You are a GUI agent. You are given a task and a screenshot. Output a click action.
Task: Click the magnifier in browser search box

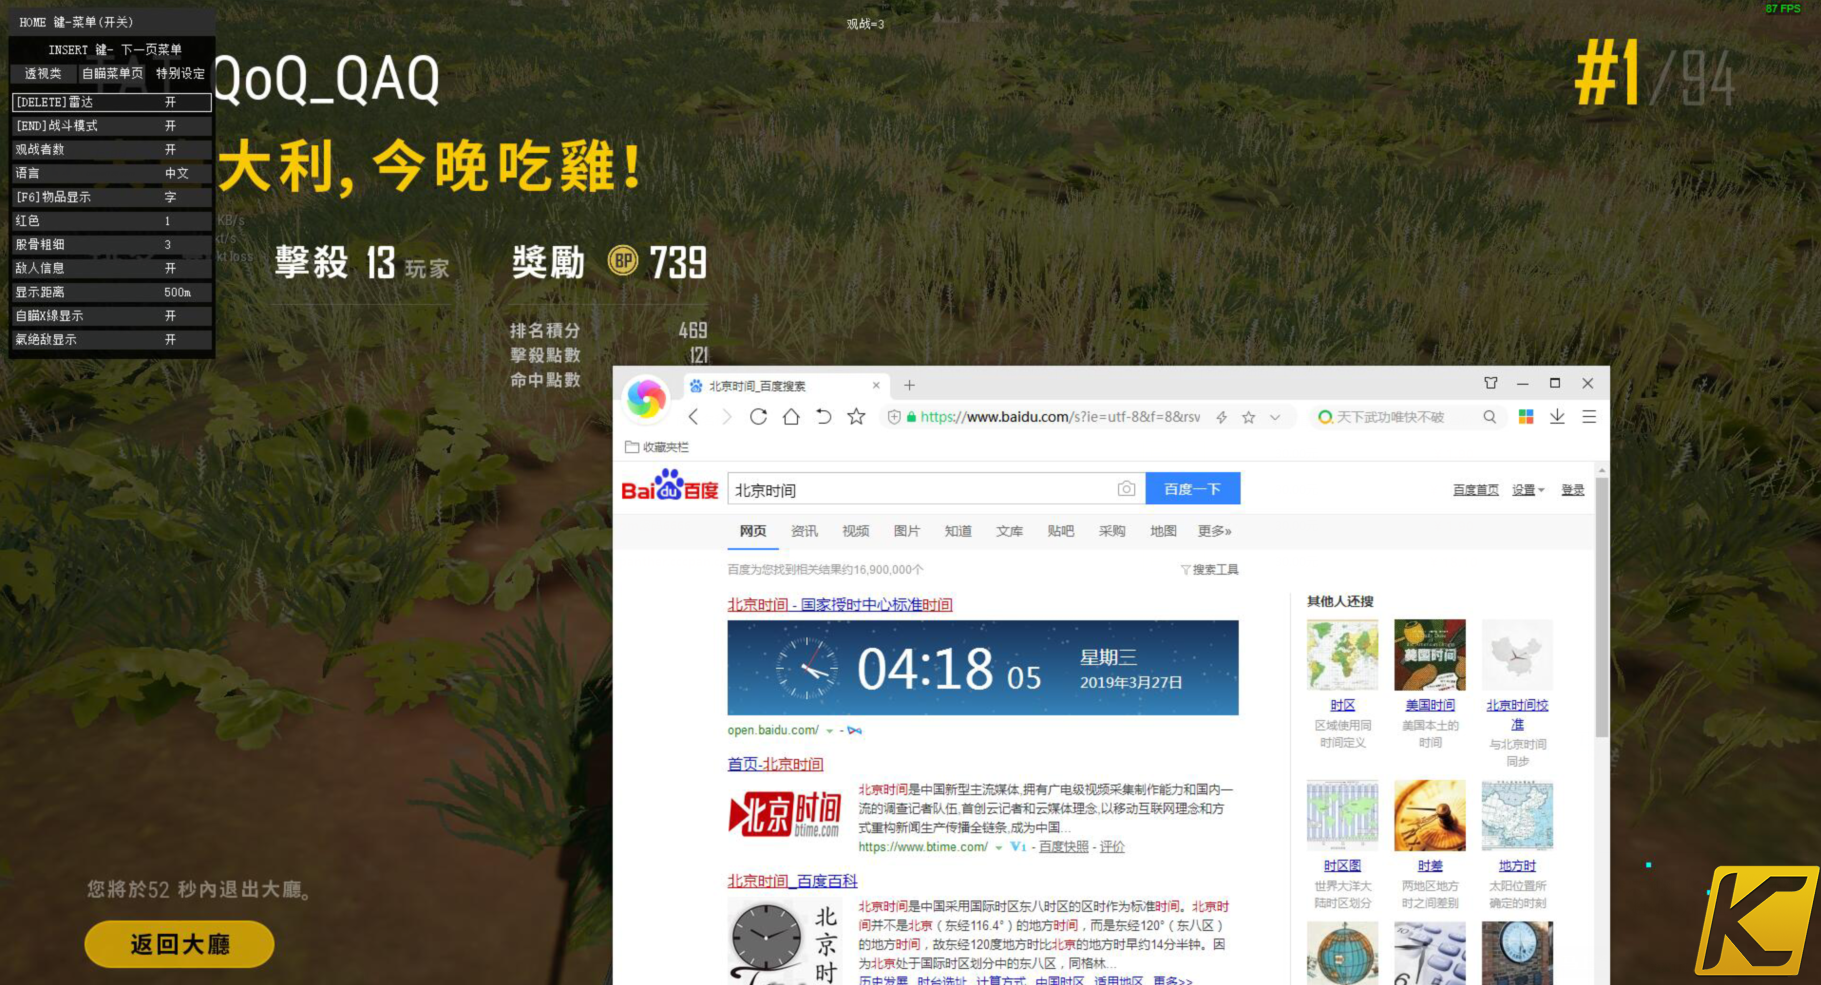click(1490, 417)
